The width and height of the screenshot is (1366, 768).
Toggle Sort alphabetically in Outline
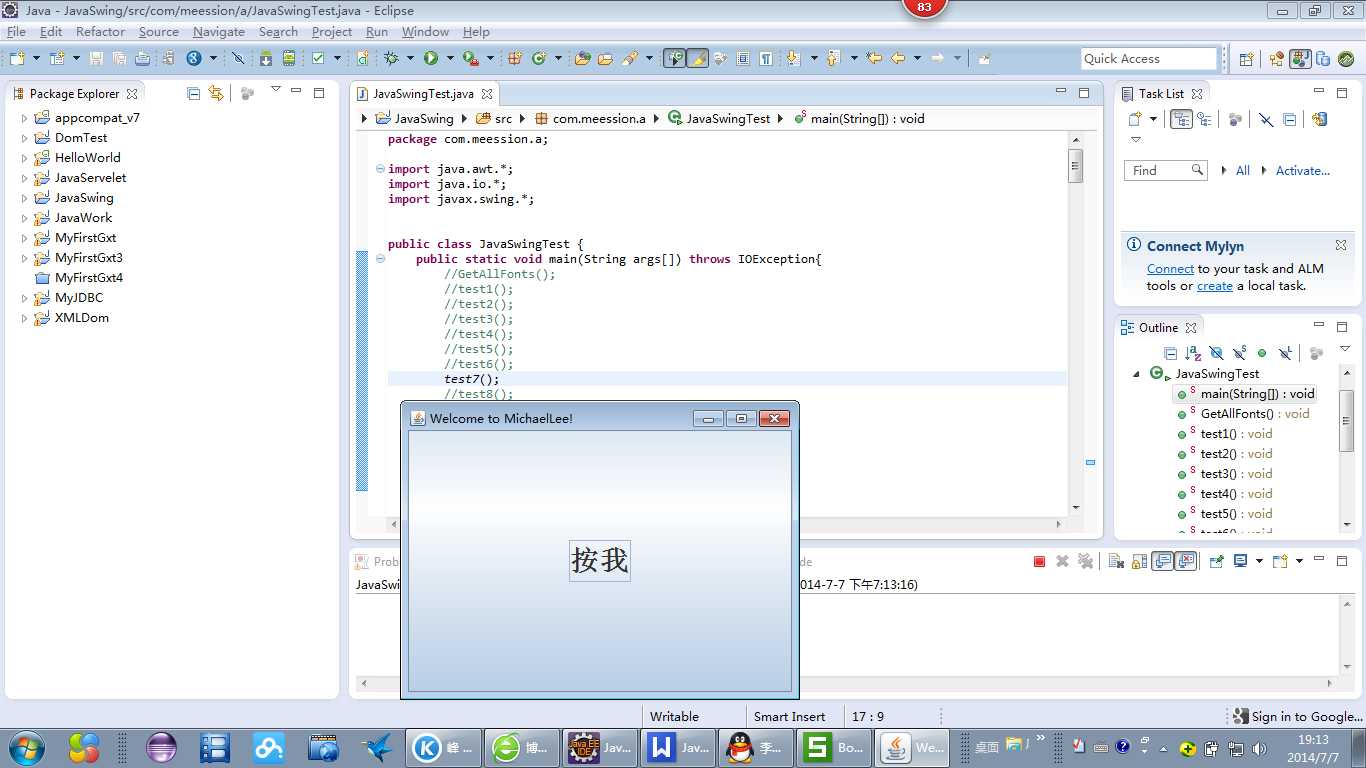(x=1192, y=353)
